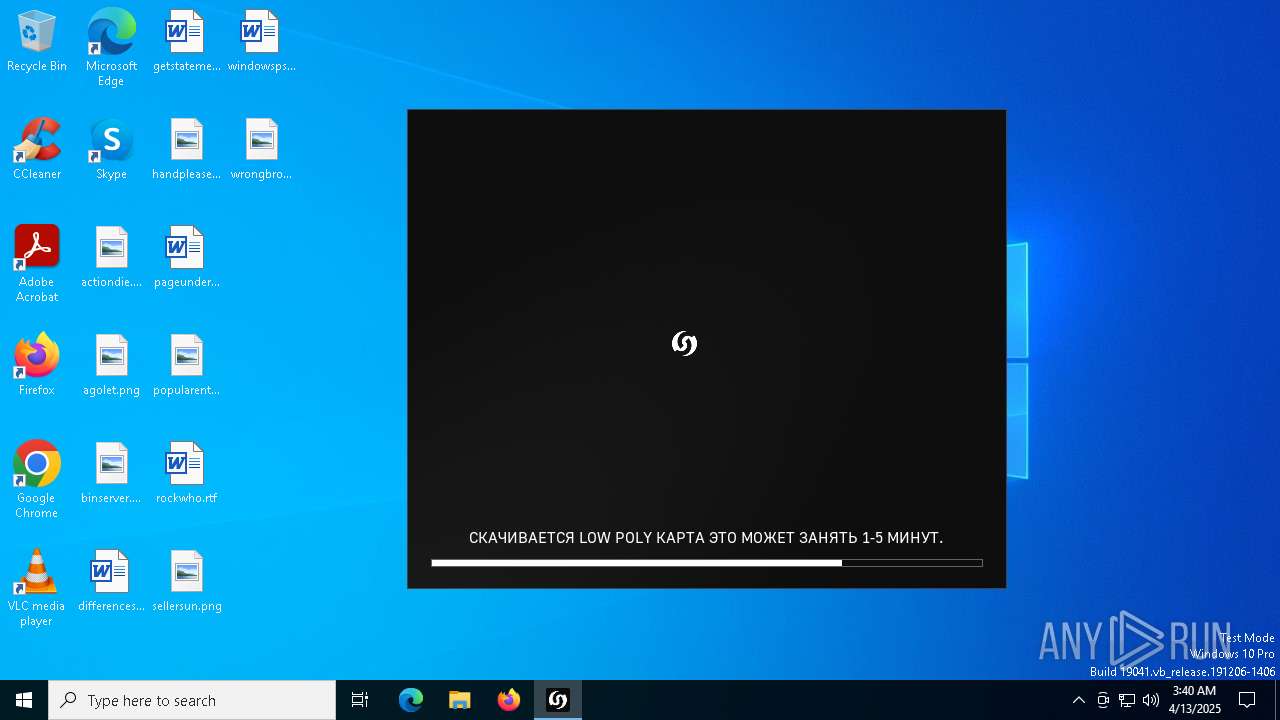Open the Google Chrome desktop shortcut
Viewport: 1280px width, 720px height.
(x=37, y=480)
